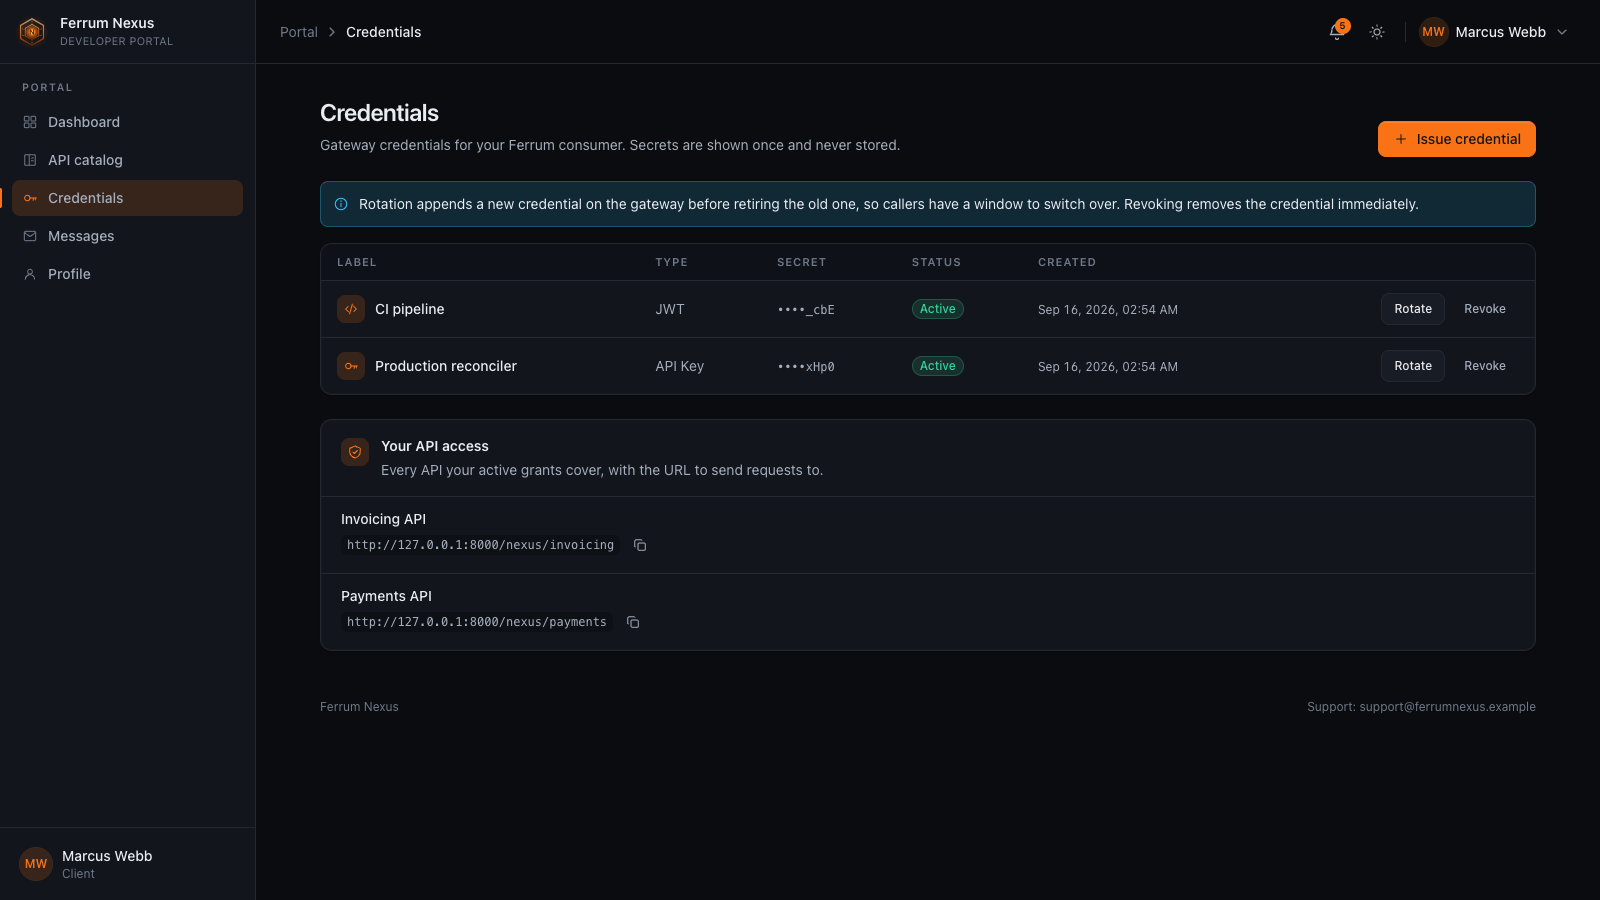Click the LABEL column header

click(x=357, y=262)
